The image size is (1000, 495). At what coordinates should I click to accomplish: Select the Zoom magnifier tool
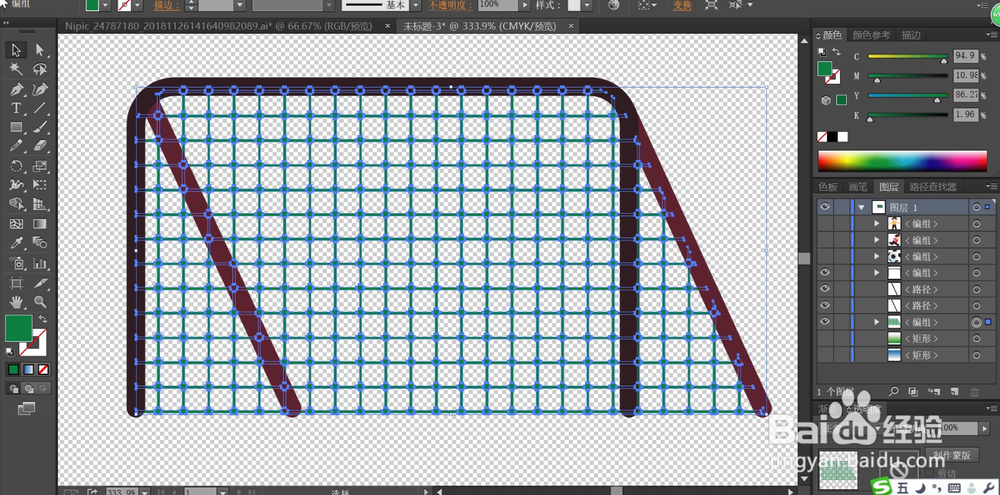40,302
